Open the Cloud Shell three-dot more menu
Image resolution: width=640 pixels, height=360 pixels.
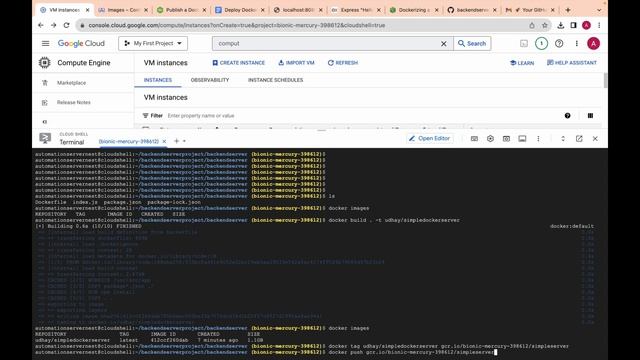coord(538,139)
